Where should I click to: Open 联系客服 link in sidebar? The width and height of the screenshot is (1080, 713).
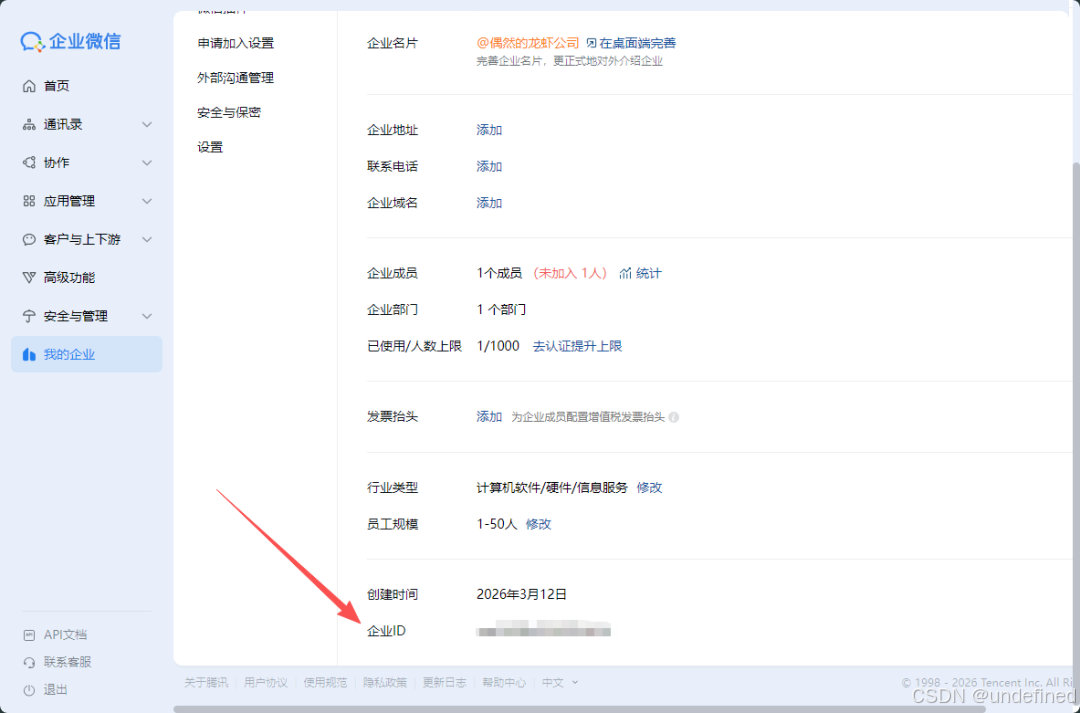pyautogui.click(x=68, y=663)
